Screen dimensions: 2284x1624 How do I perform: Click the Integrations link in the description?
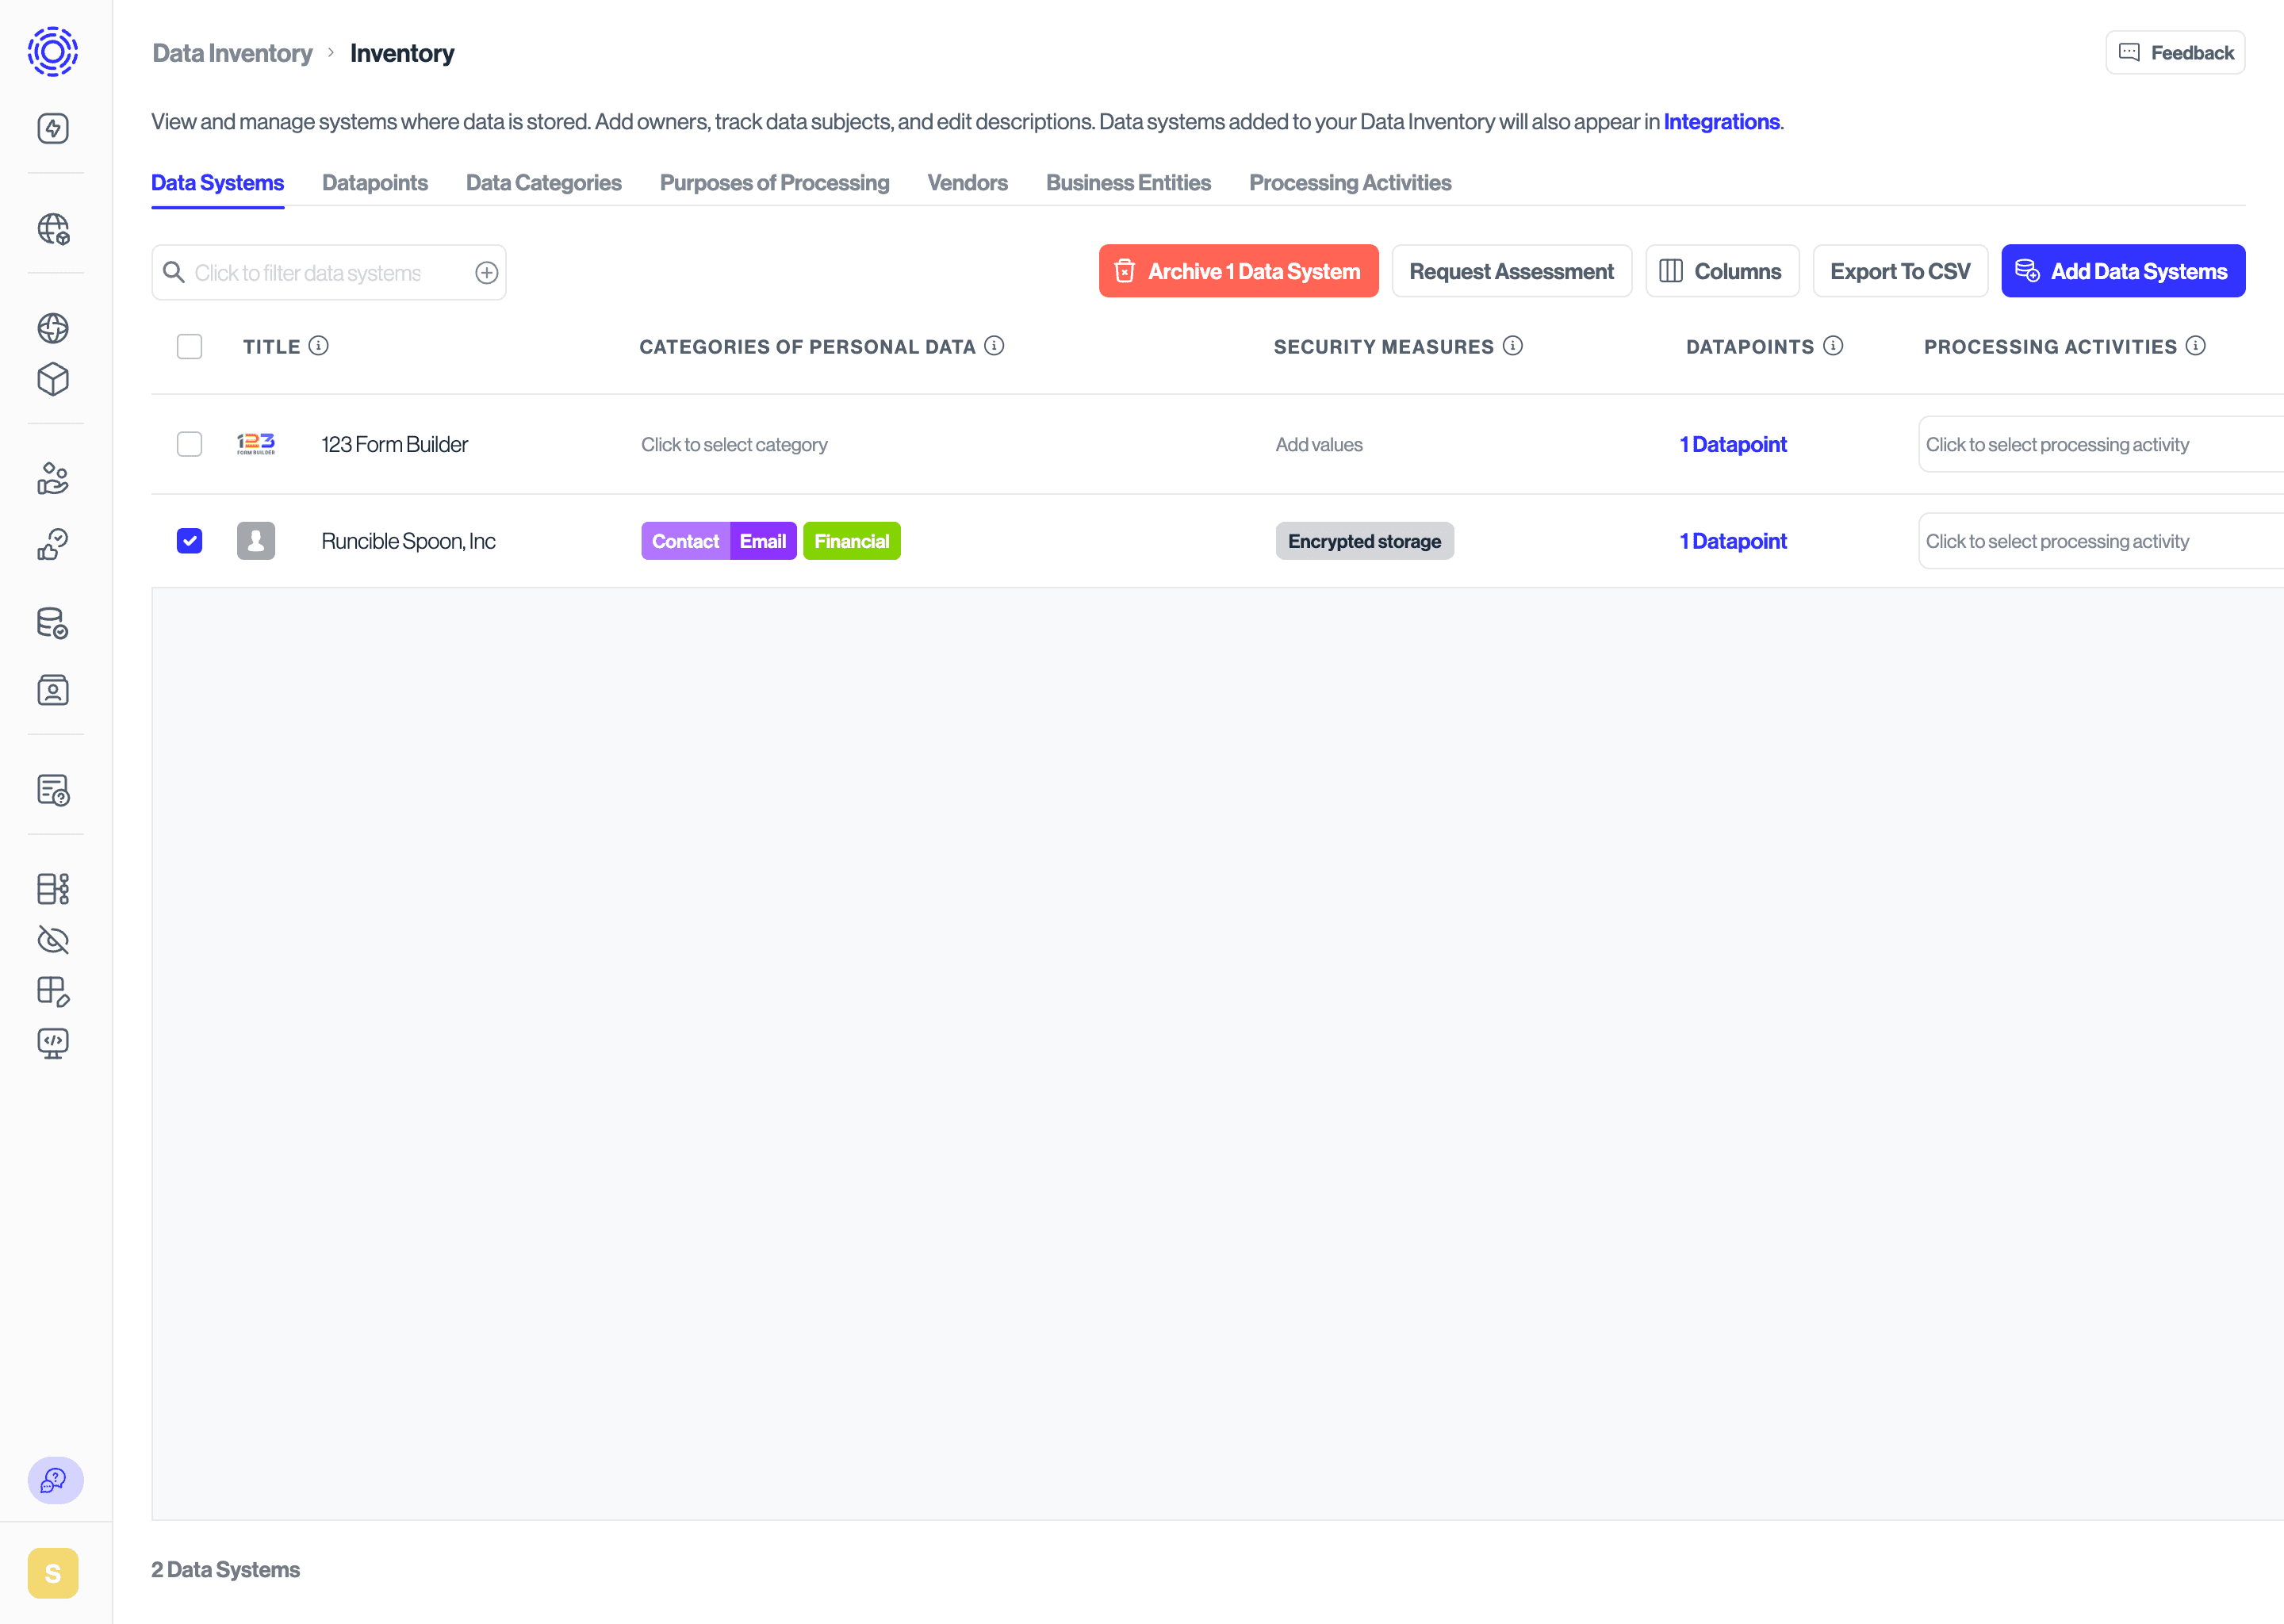point(1721,121)
